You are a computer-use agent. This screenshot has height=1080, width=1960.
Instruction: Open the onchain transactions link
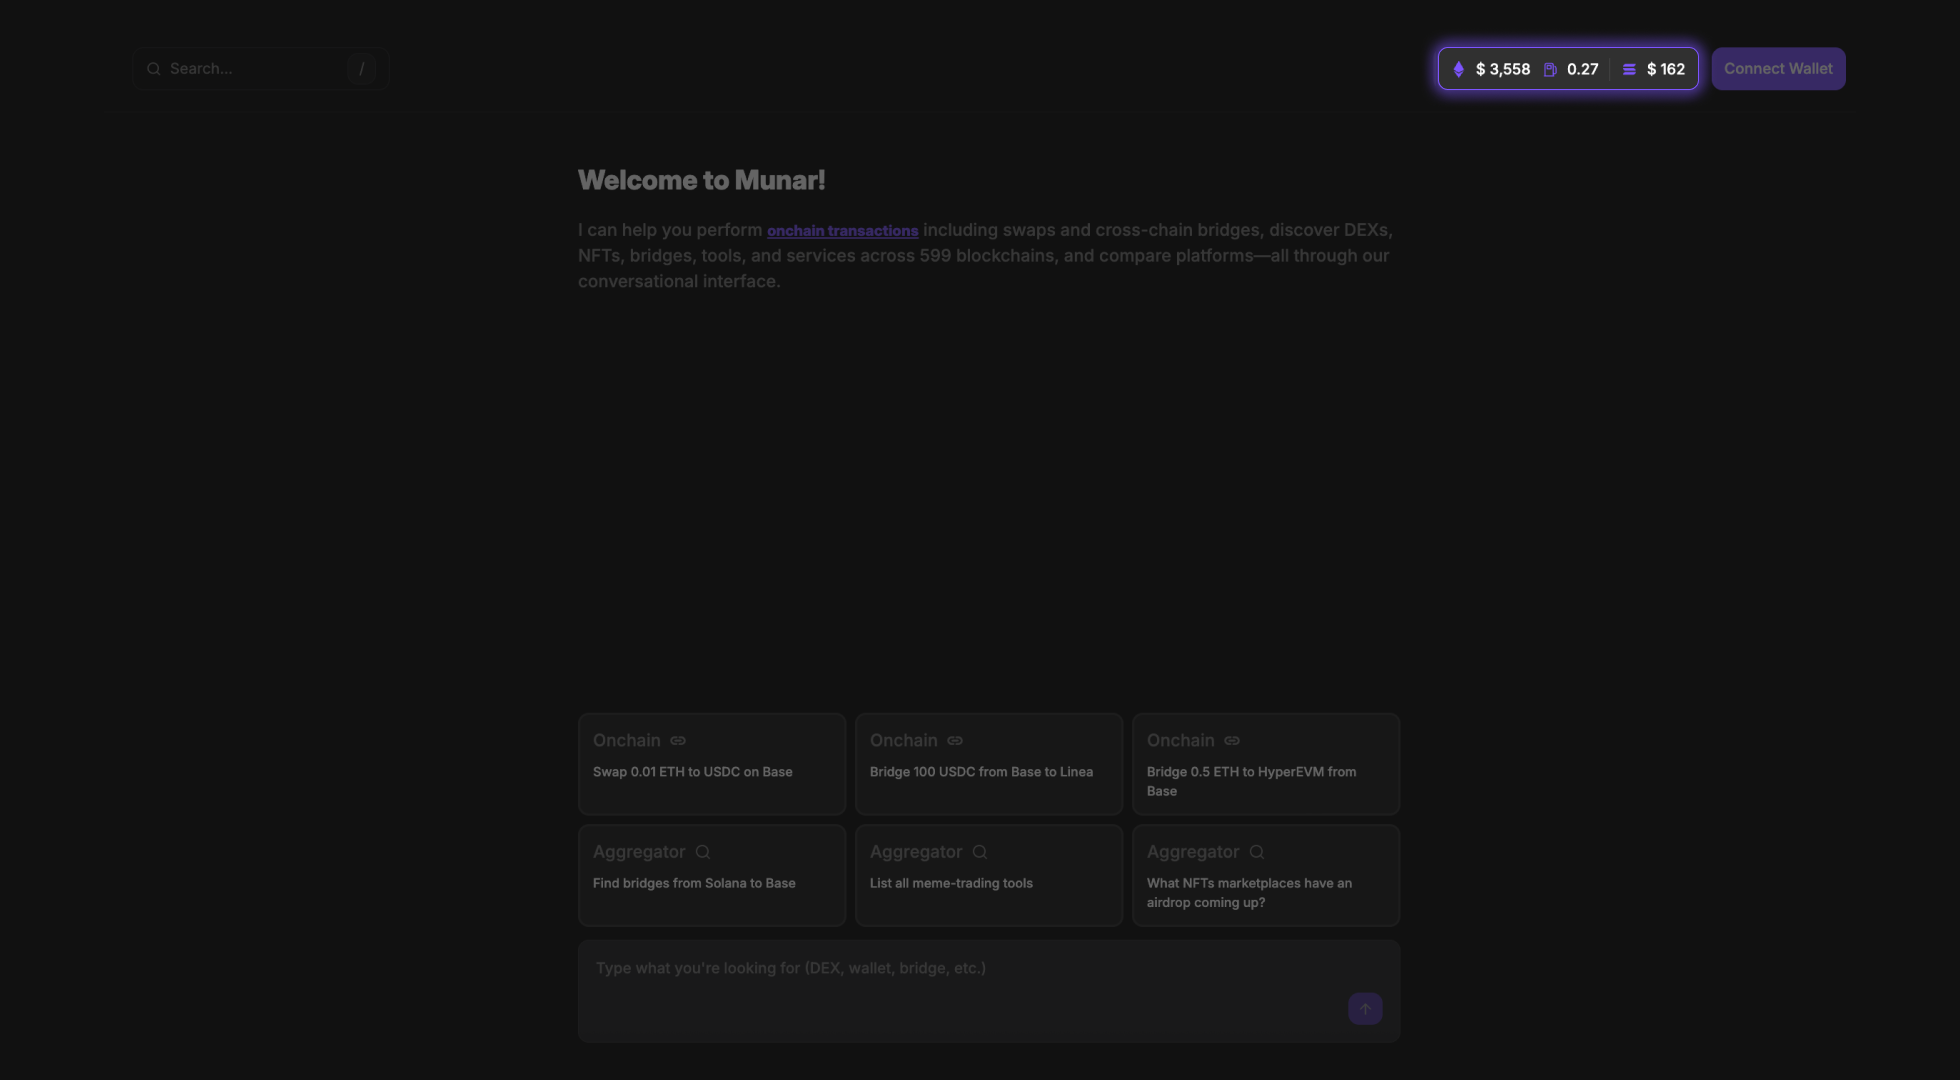pos(842,231)
